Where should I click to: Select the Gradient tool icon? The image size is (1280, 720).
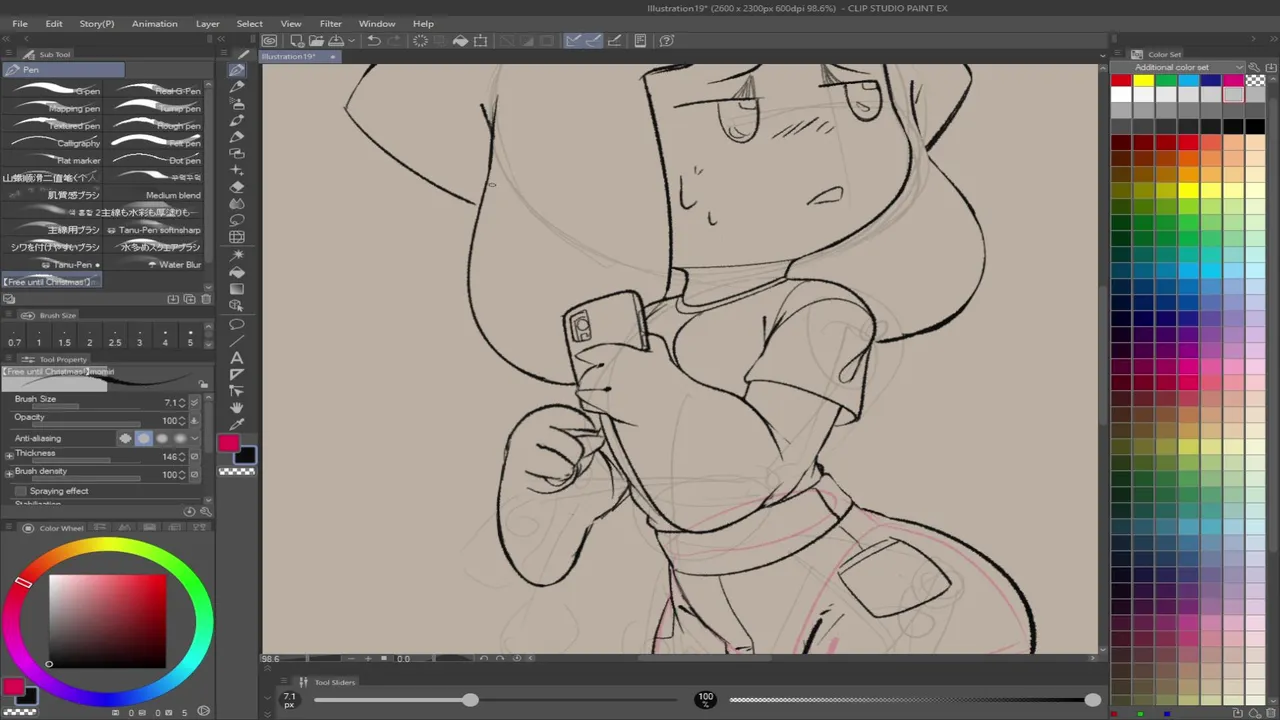pyautogui.click(x=237, y=289)
